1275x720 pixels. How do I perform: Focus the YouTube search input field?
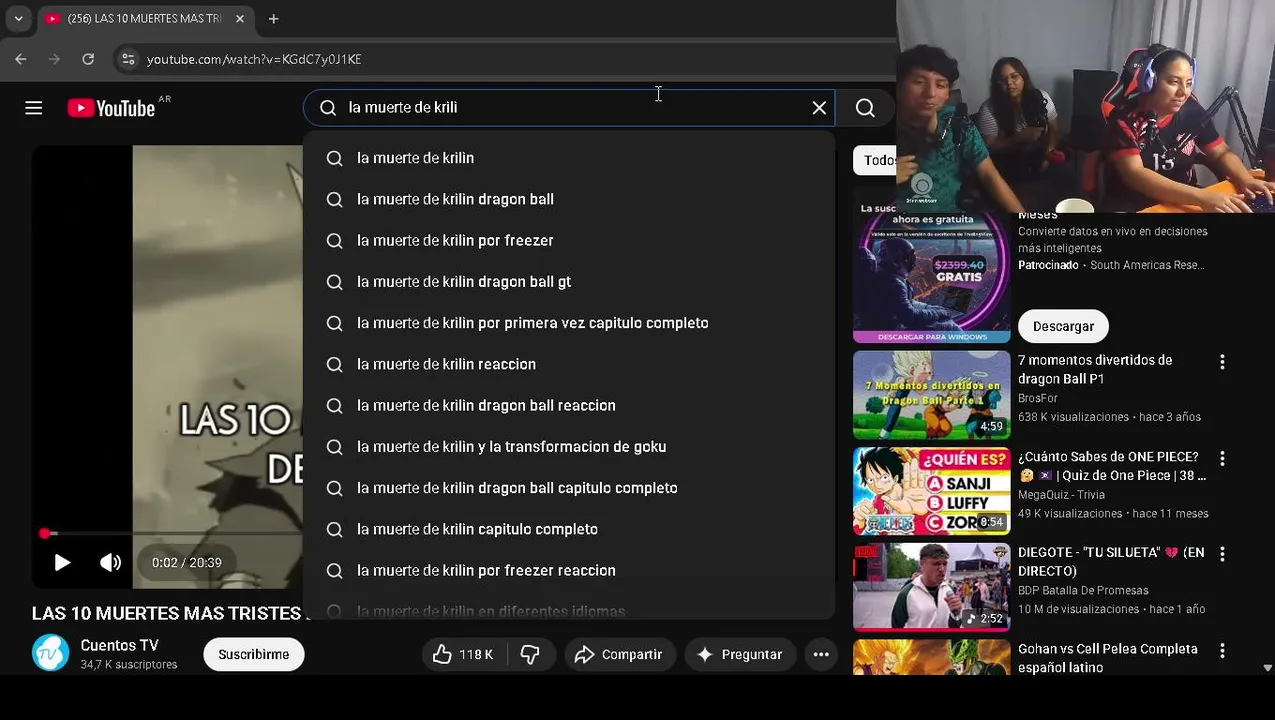point(570,108)
